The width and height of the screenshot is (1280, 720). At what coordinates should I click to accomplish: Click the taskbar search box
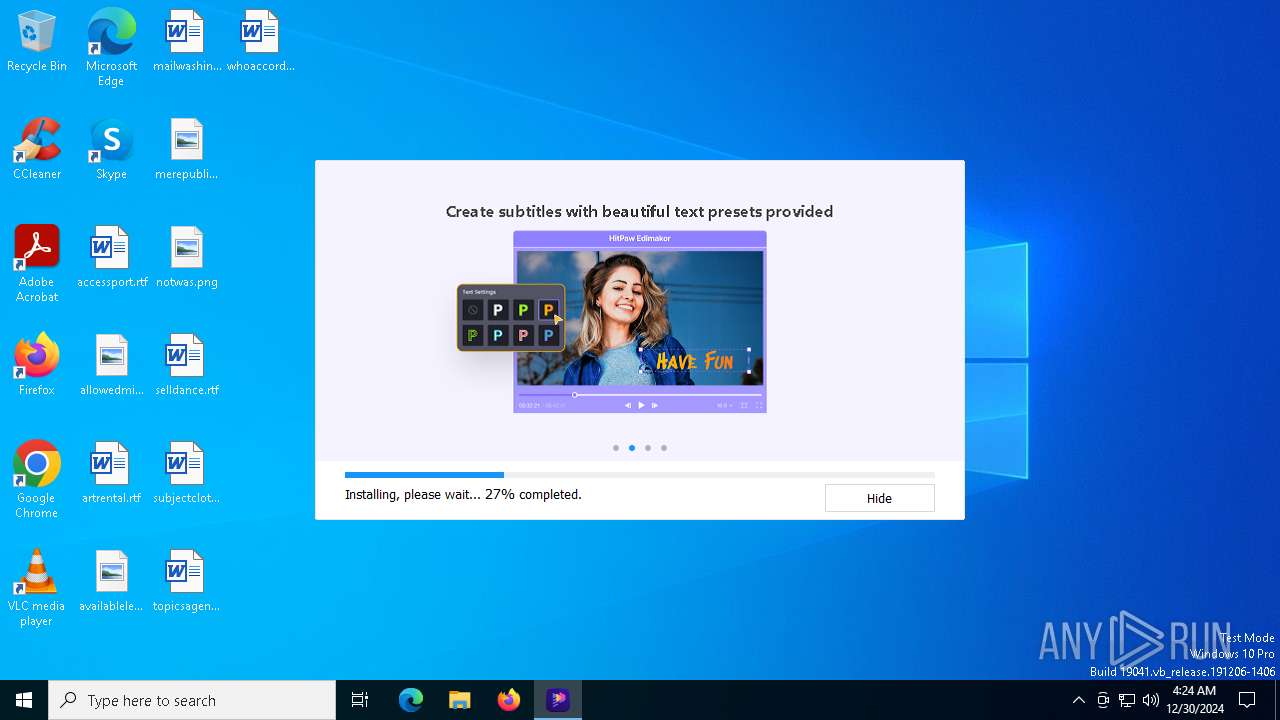coord(192,700)
